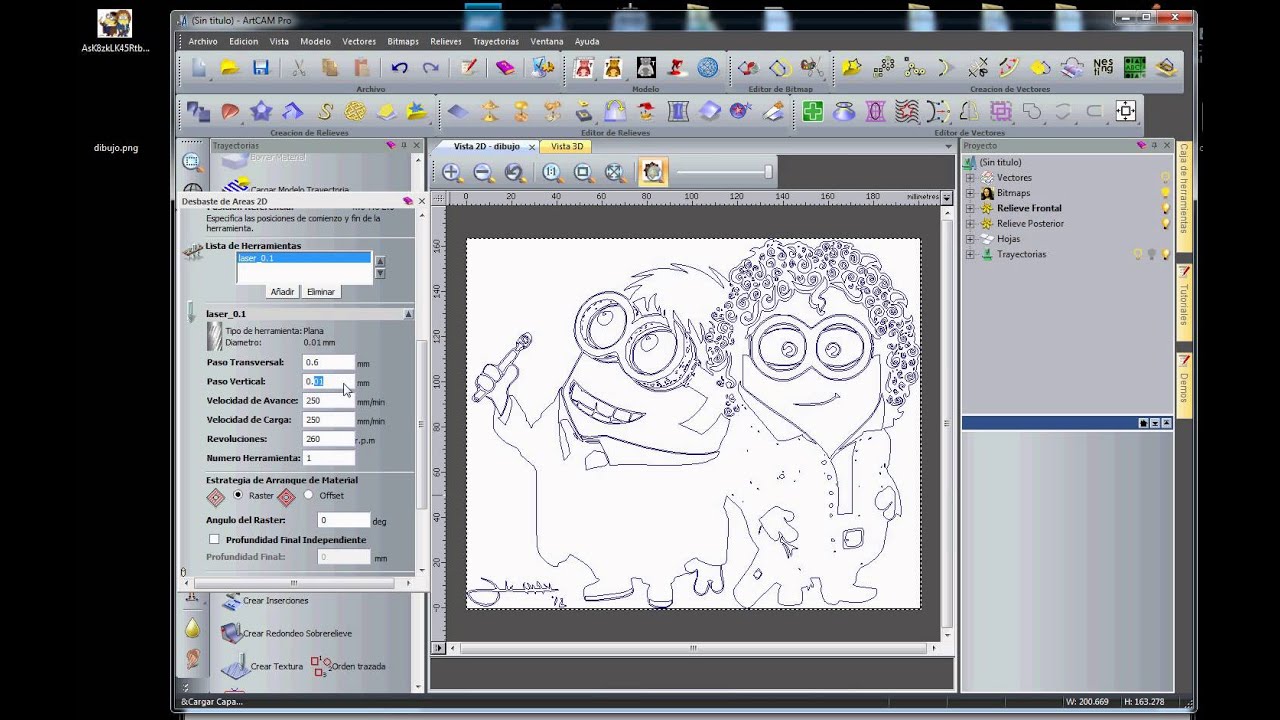Click the fit-to-window zoom icon

coord(614,172)
